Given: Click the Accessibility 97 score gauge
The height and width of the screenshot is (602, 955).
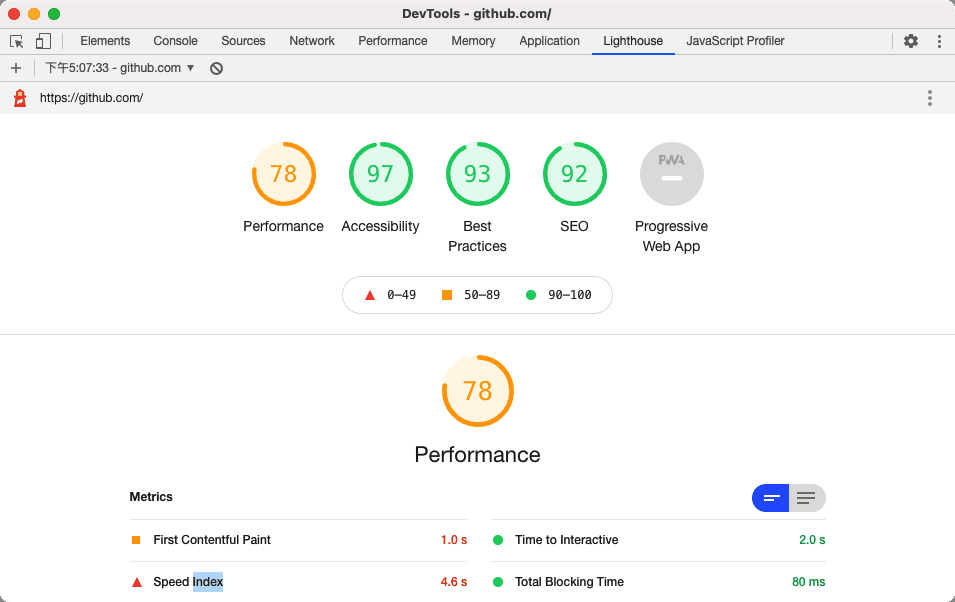Looking at the screenshot, I should tap(381, 174).
